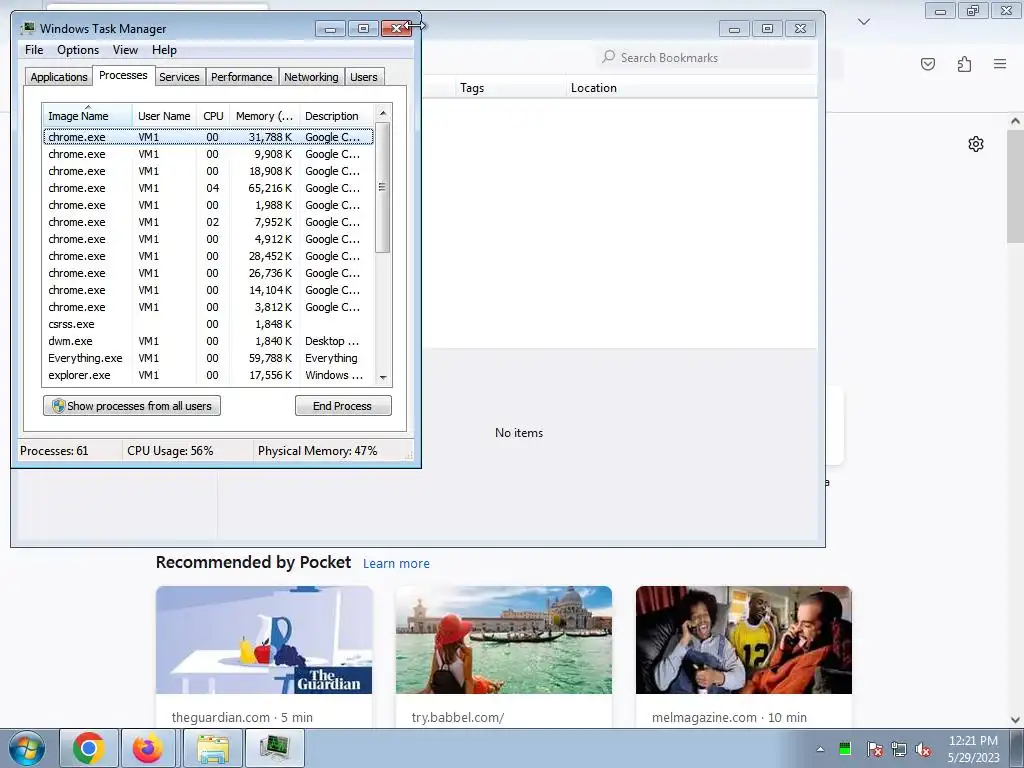Click Show processes from all users

132,406
